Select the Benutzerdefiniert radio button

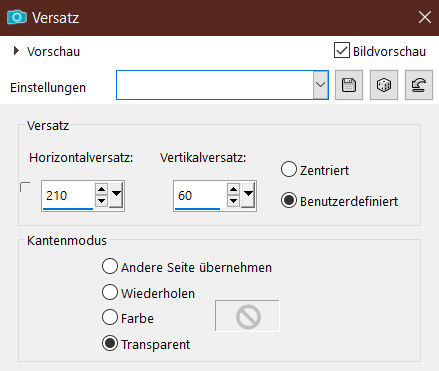pos(289,200)
